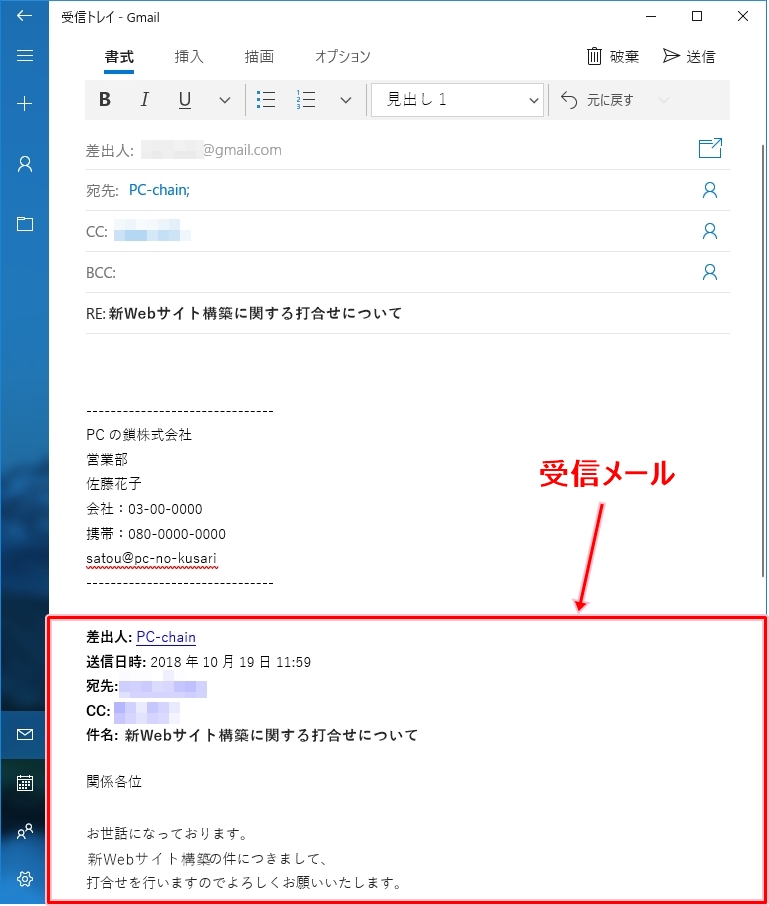Click the PC-chain sender link
Screen dimensions: 769x906
tap(166, 637)
